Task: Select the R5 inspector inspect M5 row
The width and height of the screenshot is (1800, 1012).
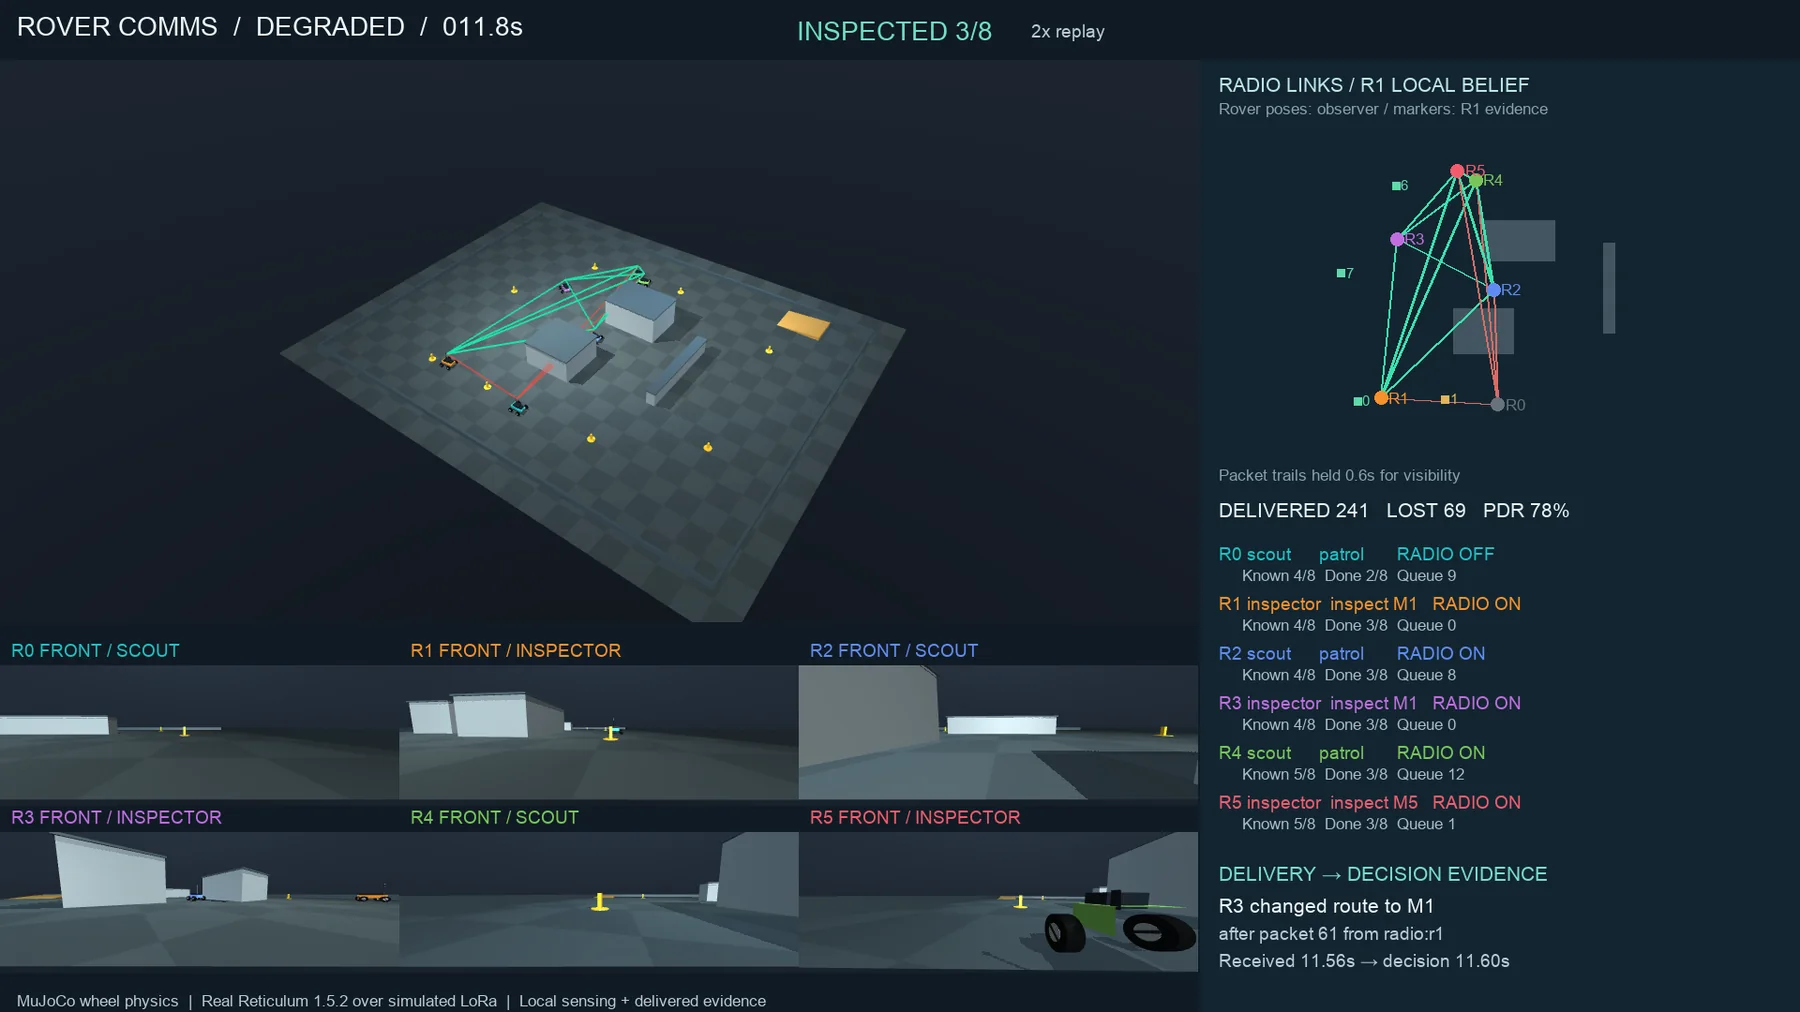Action: pos(1369,803)
